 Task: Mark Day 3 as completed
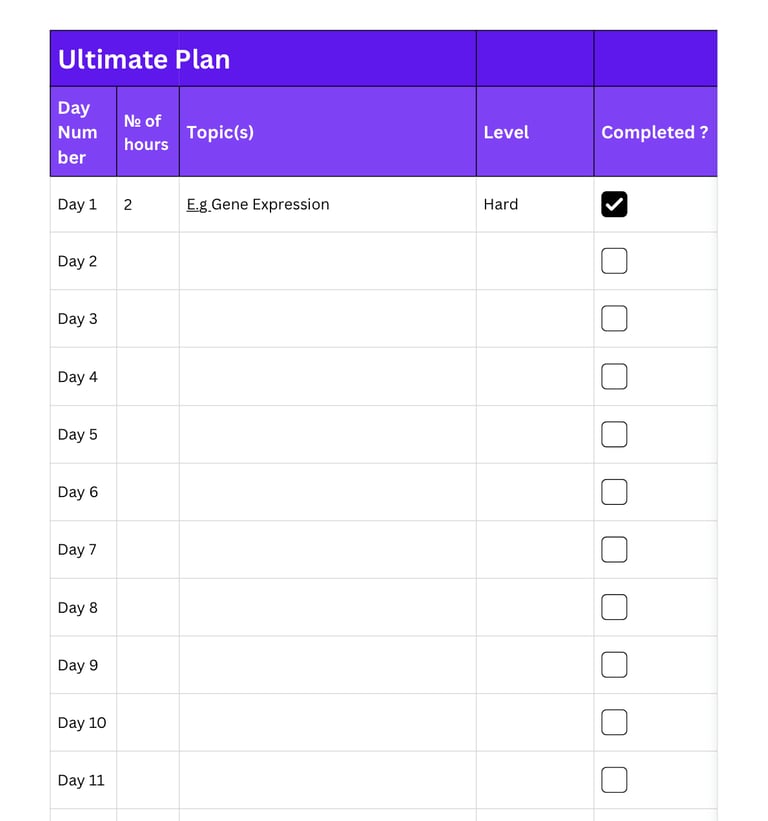(613, 318)
